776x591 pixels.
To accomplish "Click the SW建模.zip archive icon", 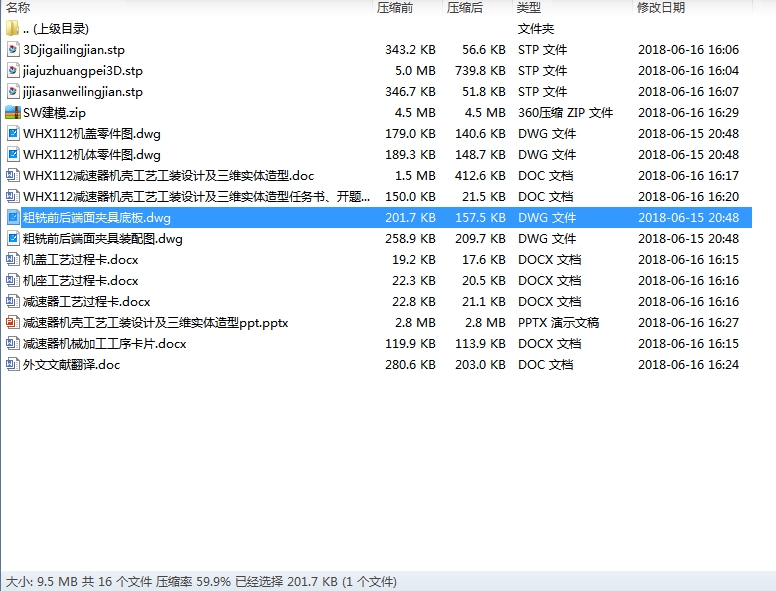I will coord(12,112).
